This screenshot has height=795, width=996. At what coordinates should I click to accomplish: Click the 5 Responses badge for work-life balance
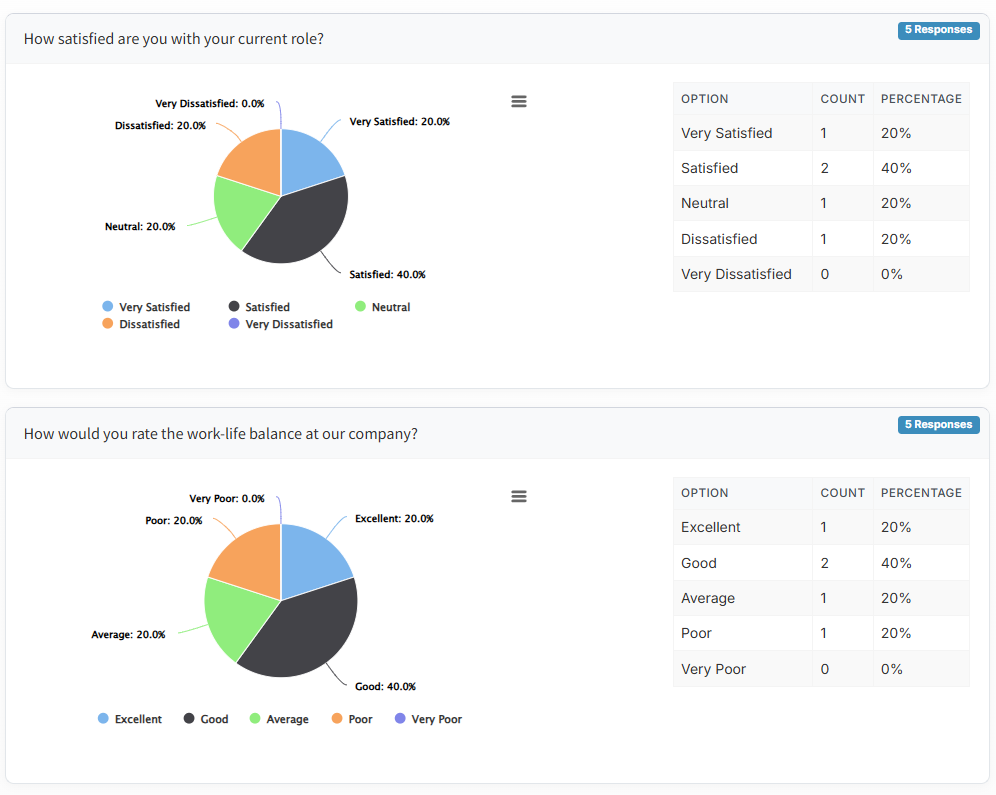click(938, 425)
